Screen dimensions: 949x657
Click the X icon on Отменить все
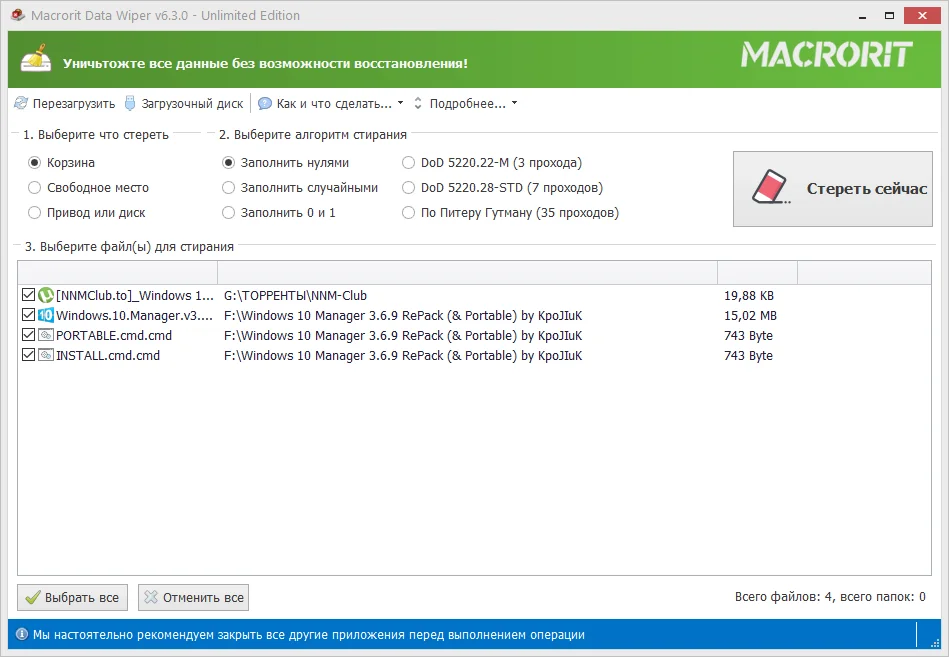[151, 597]
